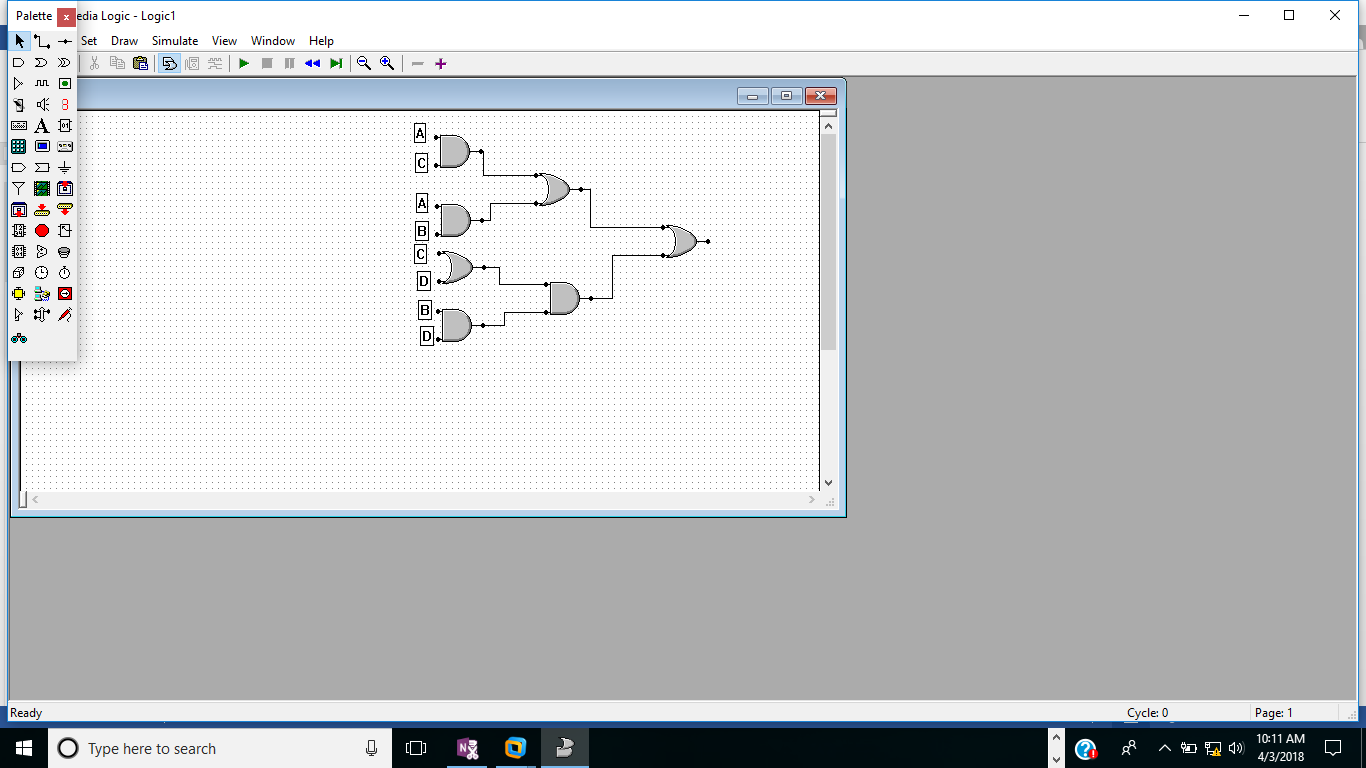Close the Palette panel
The image size is (1366, 768).
66,16
